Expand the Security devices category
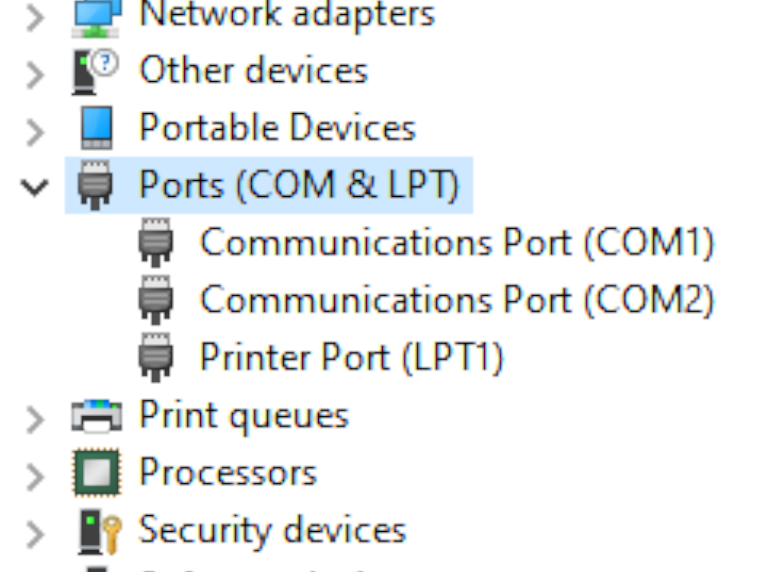This screenshot has height=572, width=780. click(x=35, y=534)
